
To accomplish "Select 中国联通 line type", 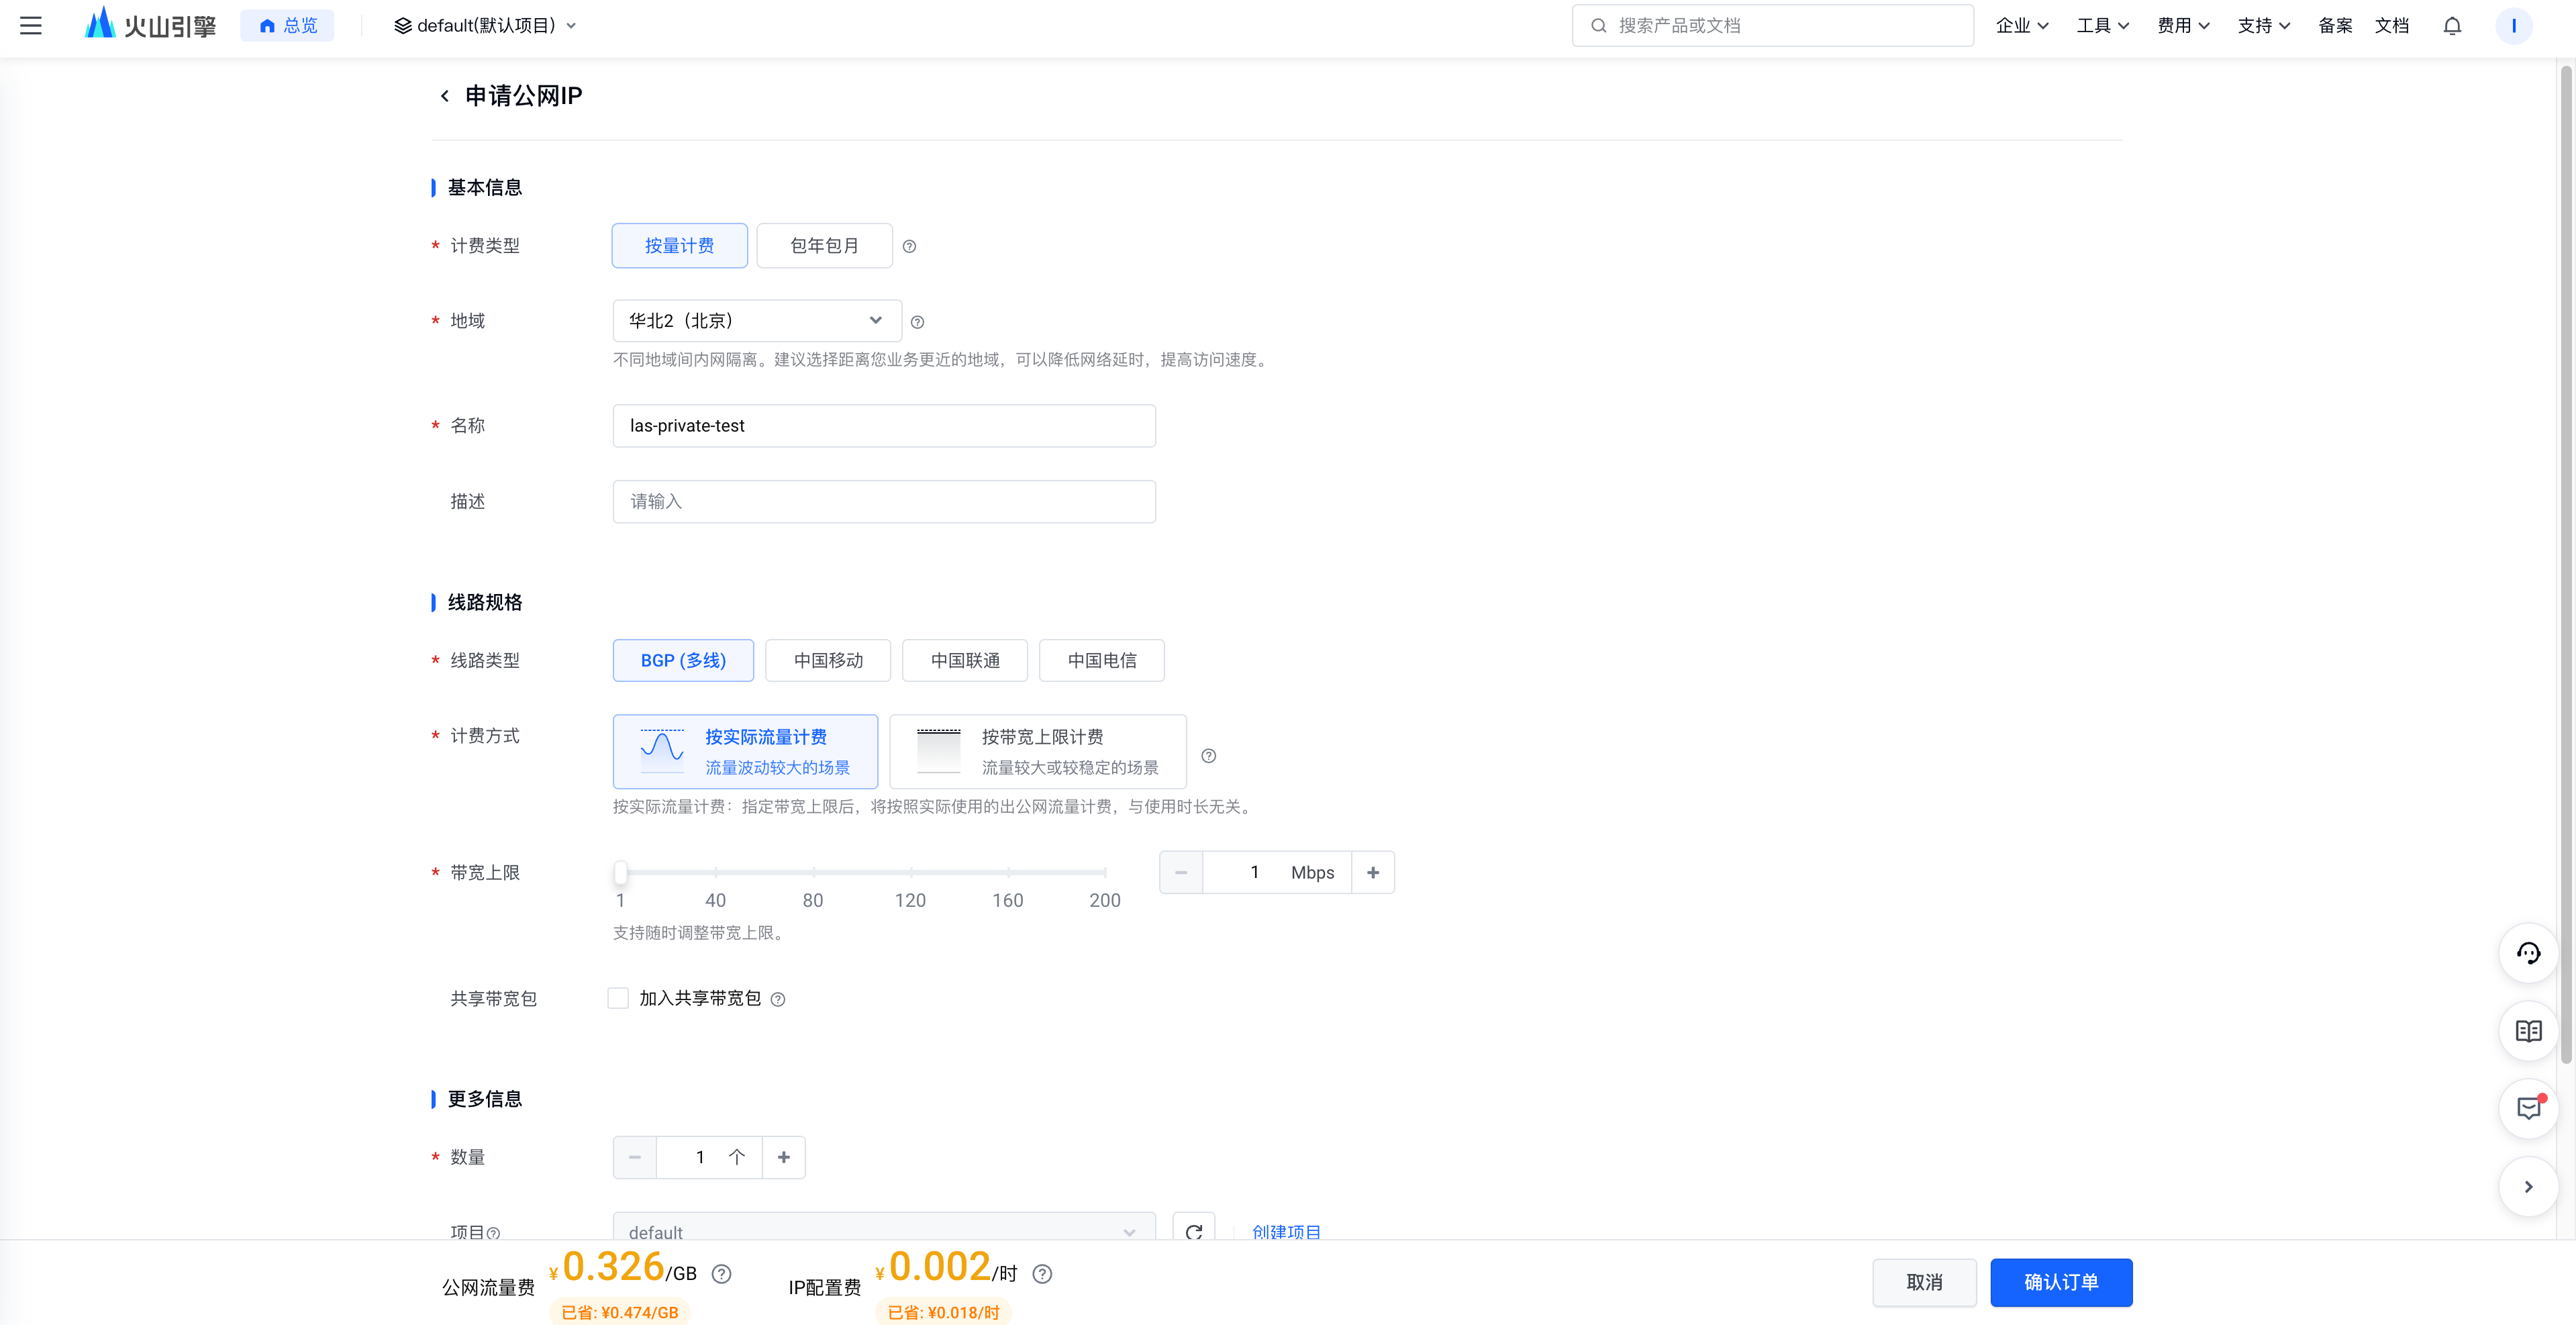I will coord(965,661).
